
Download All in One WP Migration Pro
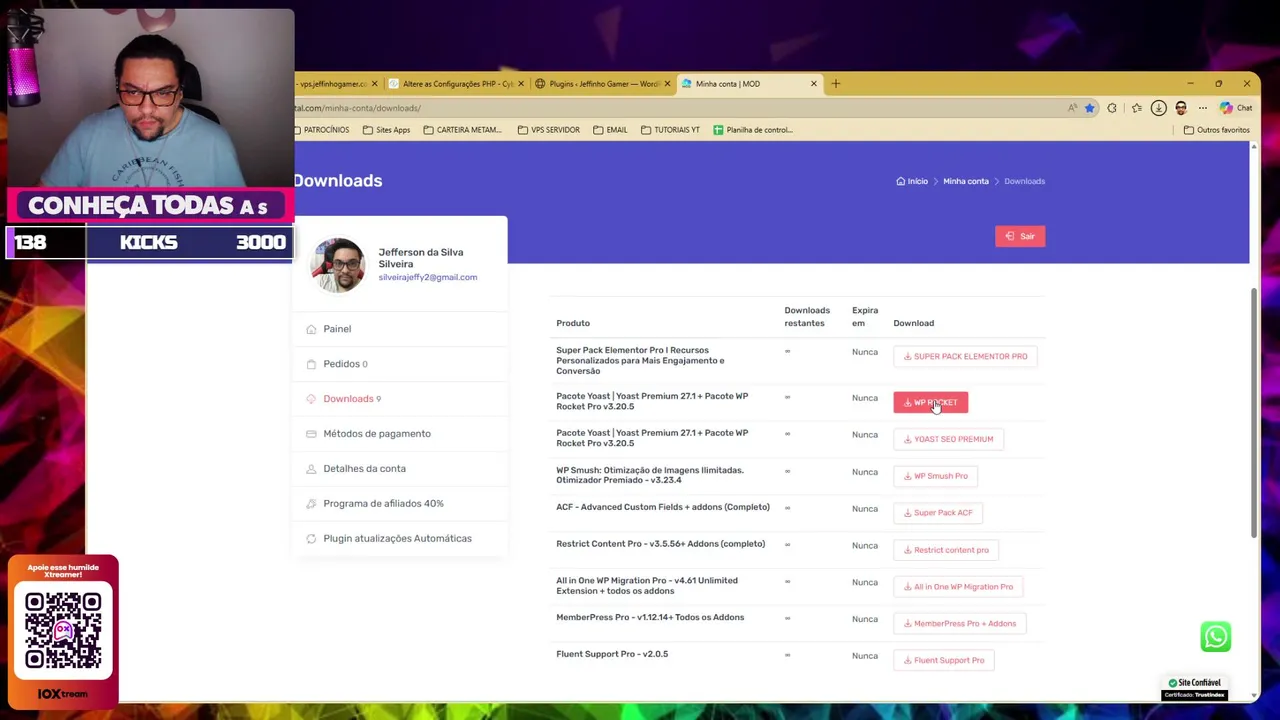pyautogui.click(x=958, y=587)
